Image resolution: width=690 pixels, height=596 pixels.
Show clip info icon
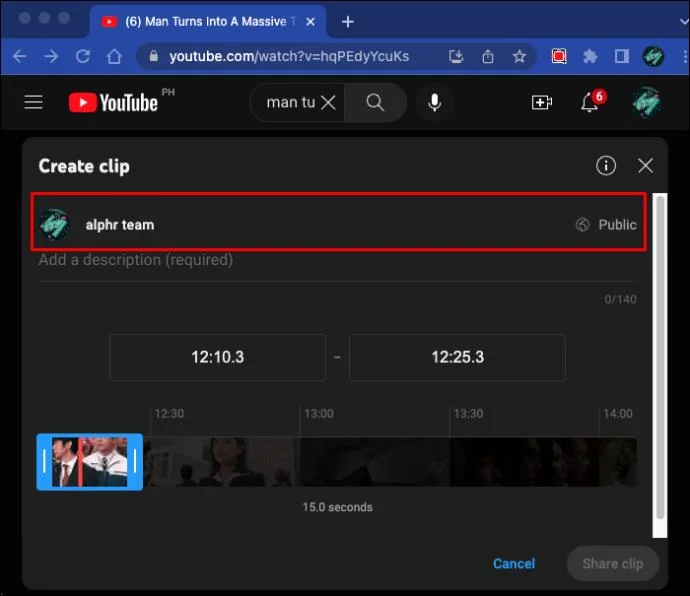click(x=606, y=166)
